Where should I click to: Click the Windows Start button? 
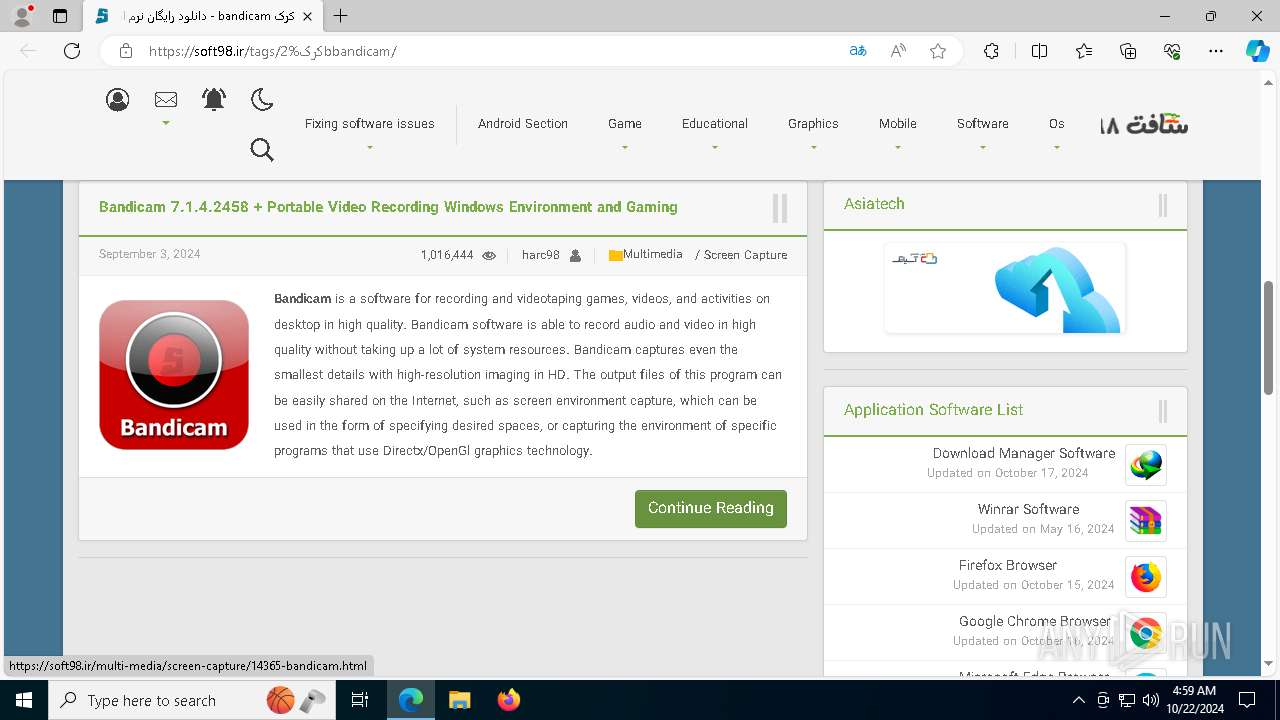pos(23,700)
